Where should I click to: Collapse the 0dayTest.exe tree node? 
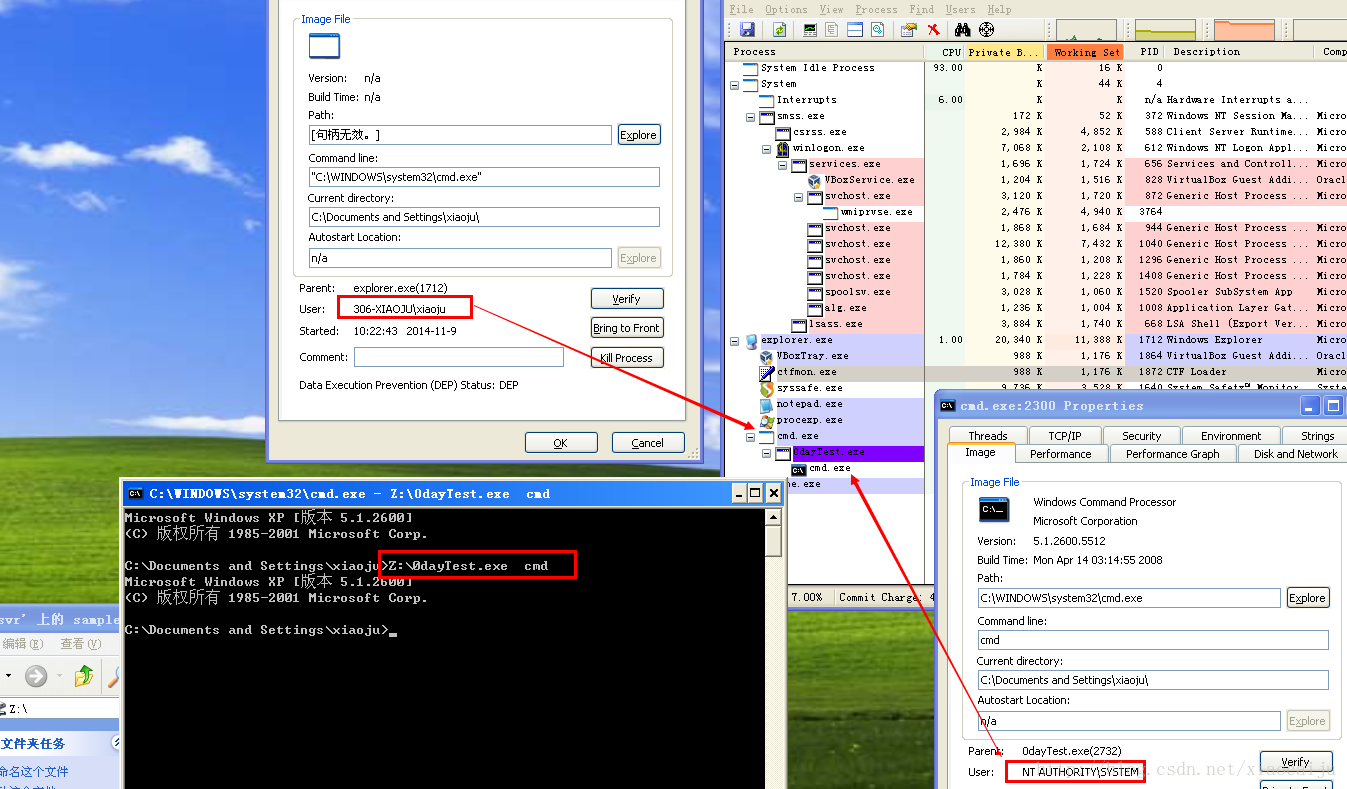pyautogui.click(x=767, y=452)
